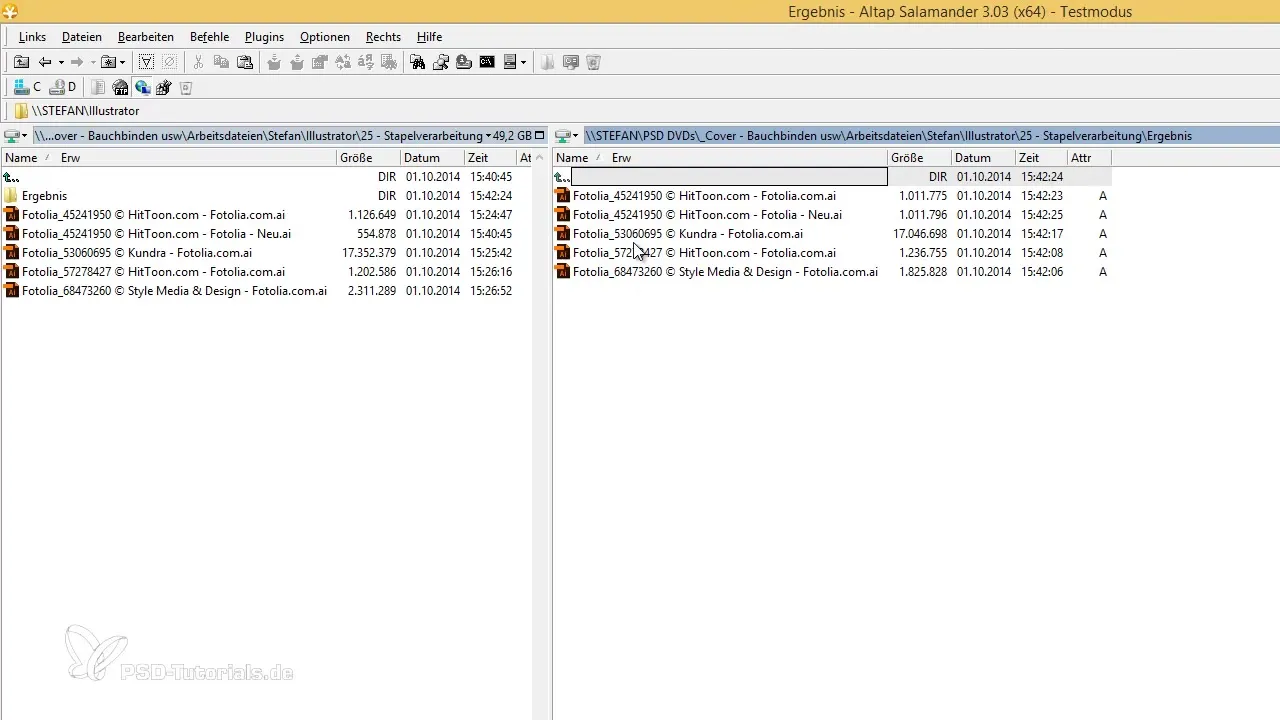Open the Hilfe menu
The image size is (1280, 720).
click(430, 37)
